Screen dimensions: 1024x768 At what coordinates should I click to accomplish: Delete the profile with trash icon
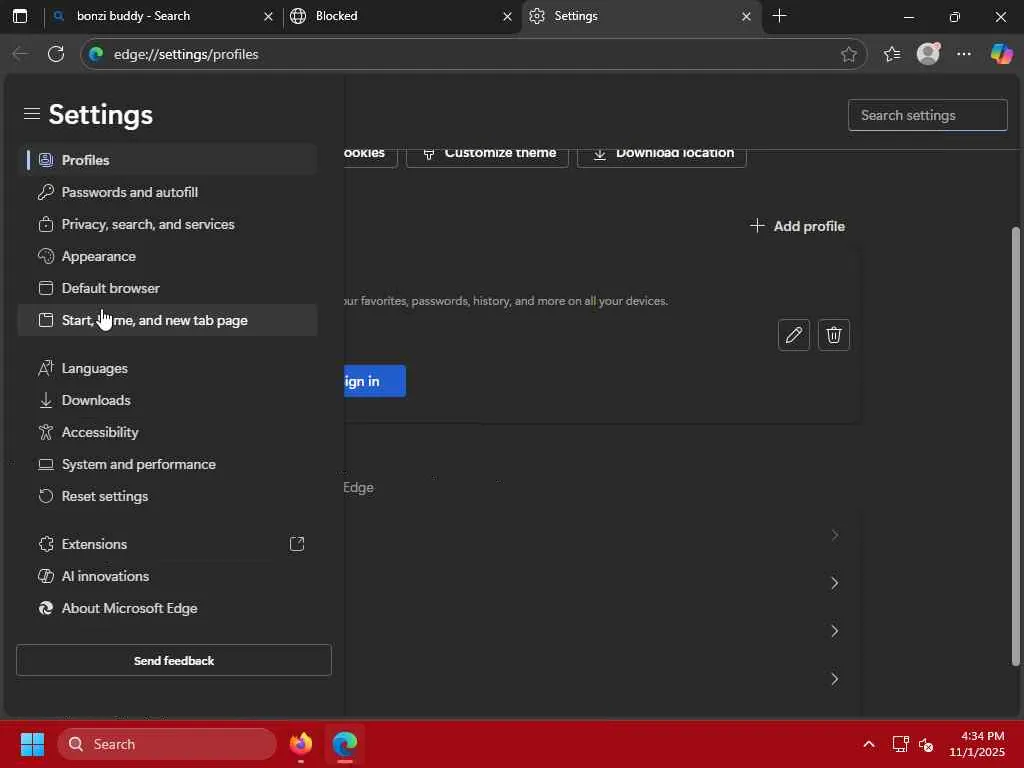834,335
